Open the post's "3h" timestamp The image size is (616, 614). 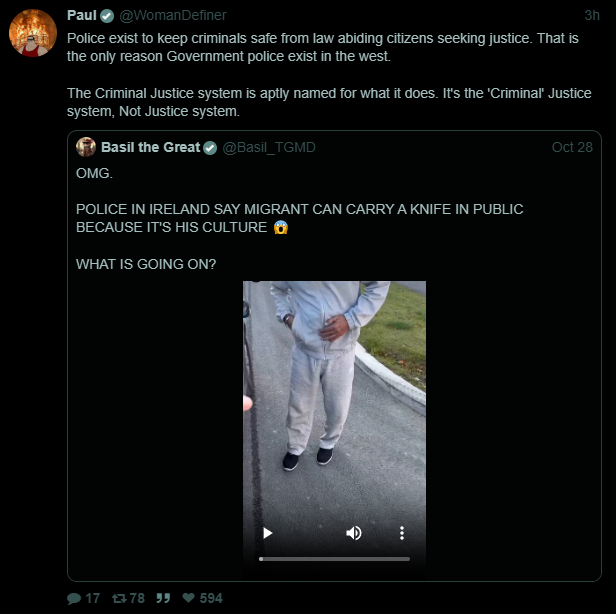click(x=592, y=15)
